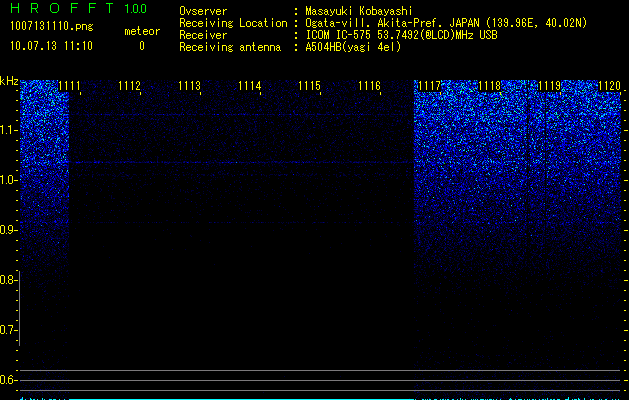Screen dimensions: 629x400
Task: Click the 1.1 kHz frequency axis label
Action: [8, 130]
